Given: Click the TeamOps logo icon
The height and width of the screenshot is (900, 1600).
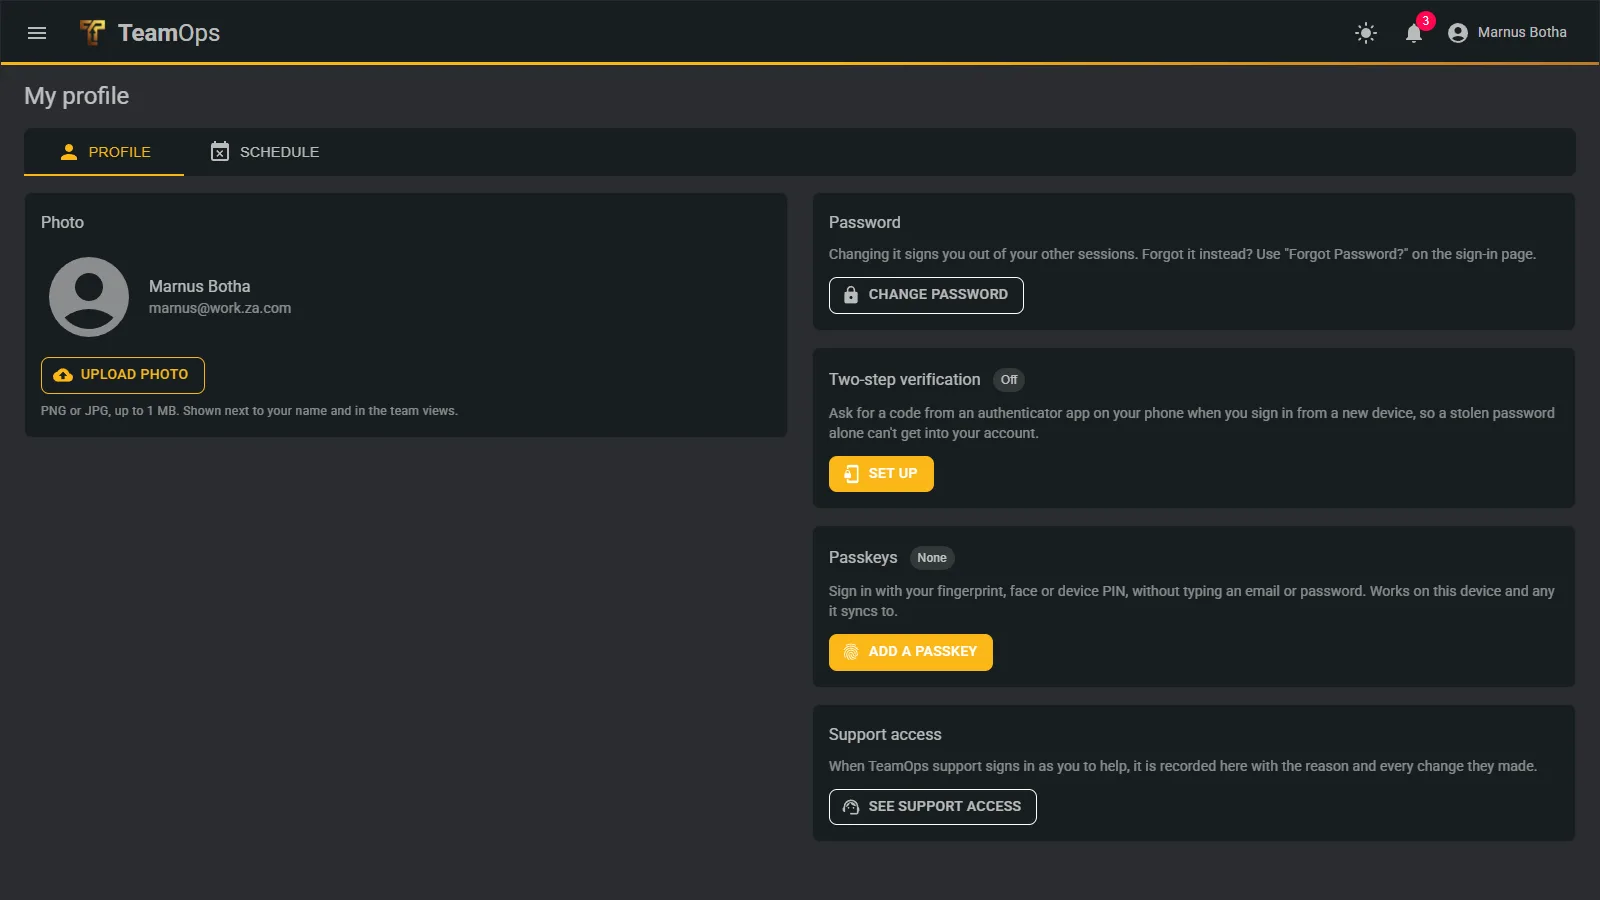Looking at the screenshot, I should coord(92,33).
